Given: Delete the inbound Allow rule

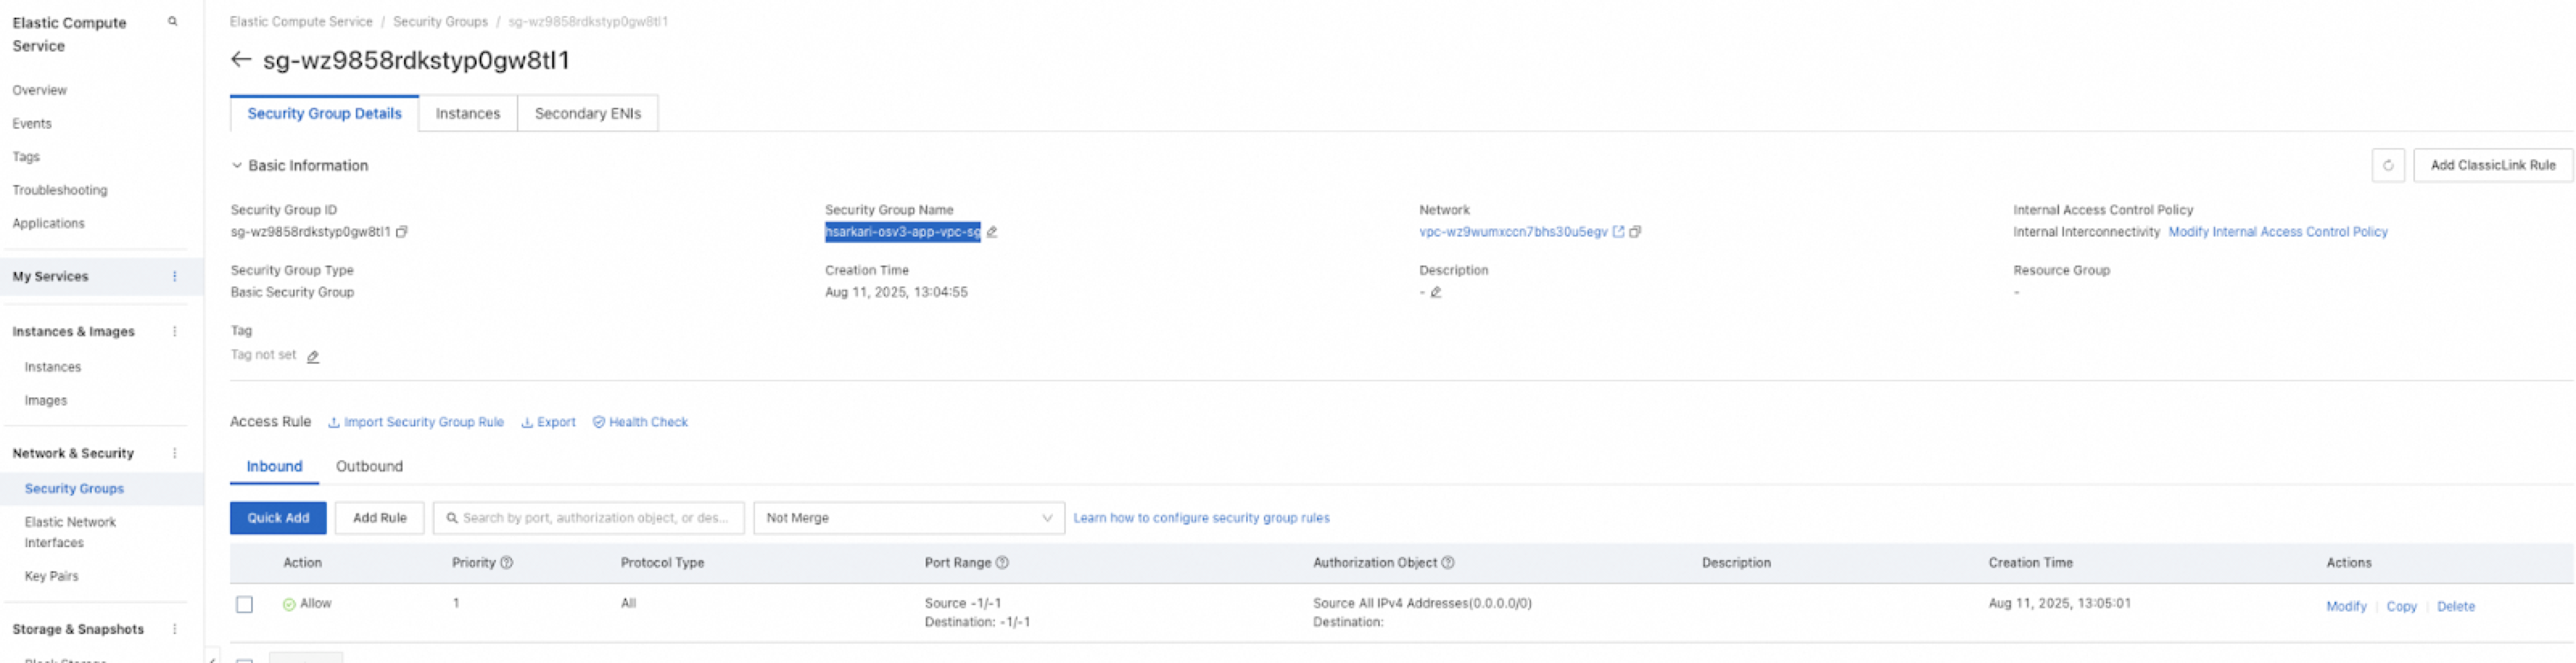Looking at the screenshot, I should (2455, 607).
